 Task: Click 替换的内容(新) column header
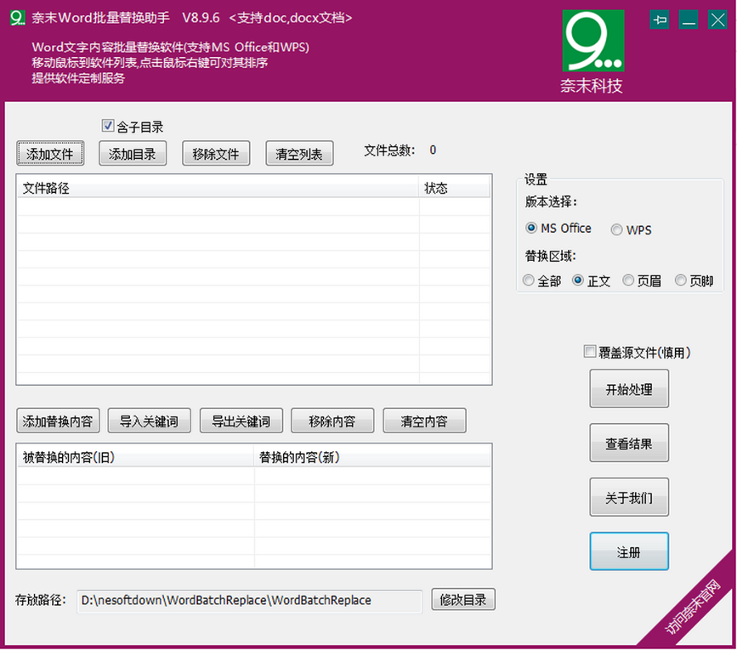click(372, 457)
